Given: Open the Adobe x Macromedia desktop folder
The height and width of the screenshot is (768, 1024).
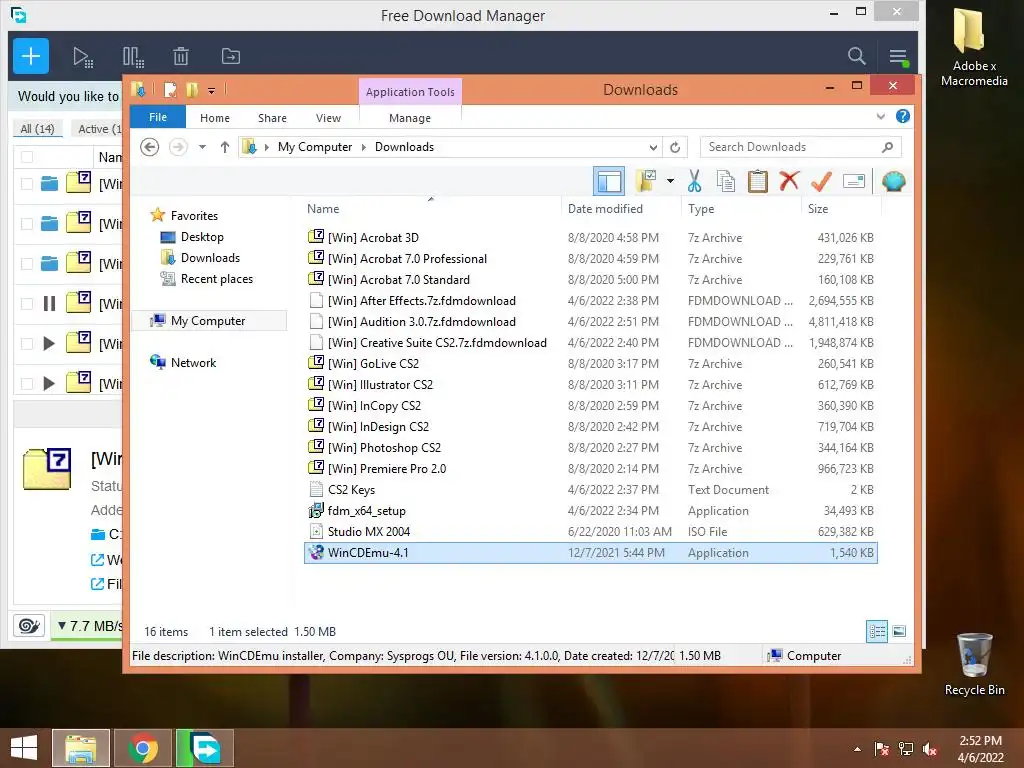Looking at the screenshot, I should [x=974, y=47].
